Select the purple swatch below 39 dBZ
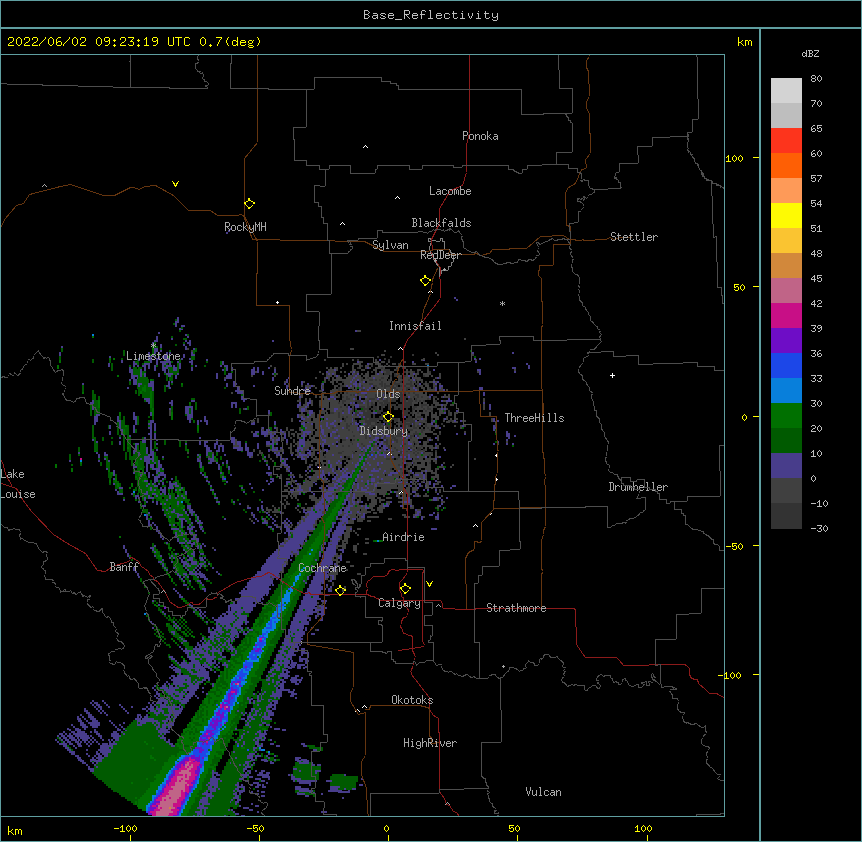The width and height of the screenshot is (862, 842). coord(786,340)
